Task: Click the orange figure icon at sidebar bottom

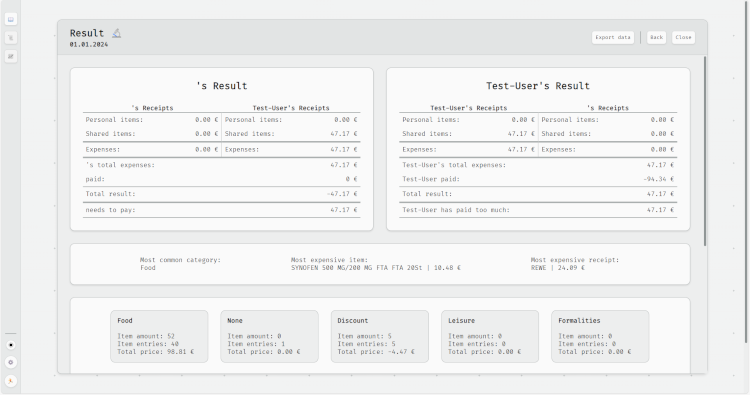Action: click(11, 381)
